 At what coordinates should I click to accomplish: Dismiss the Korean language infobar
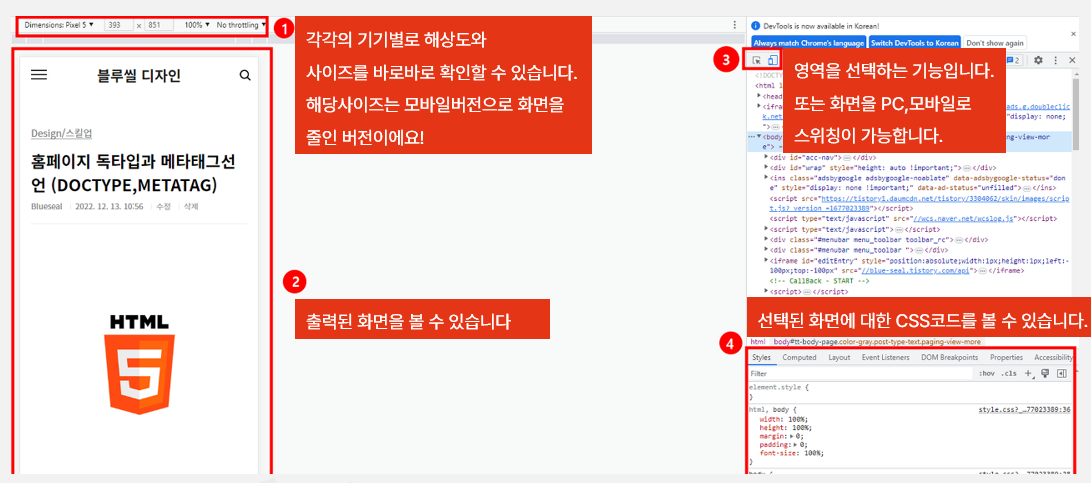1073,33
